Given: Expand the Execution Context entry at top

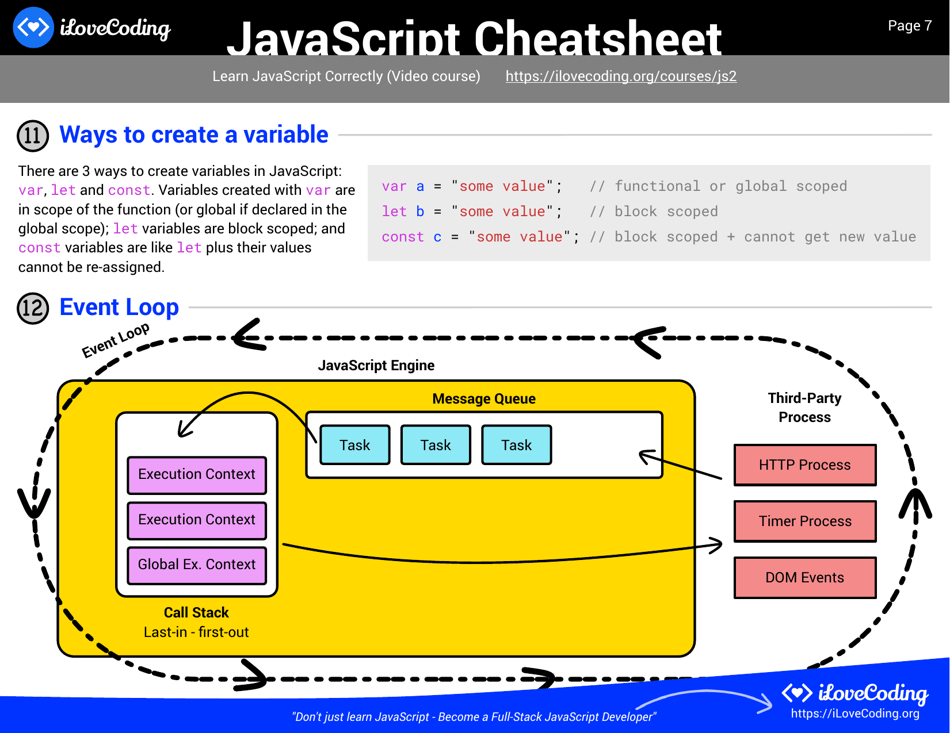Looking at the screenshot, I should (x=196, y=475).
